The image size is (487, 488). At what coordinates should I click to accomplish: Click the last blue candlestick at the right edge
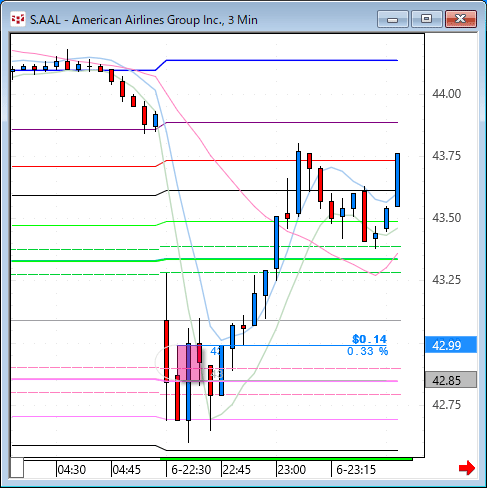[x=397, y=180]
